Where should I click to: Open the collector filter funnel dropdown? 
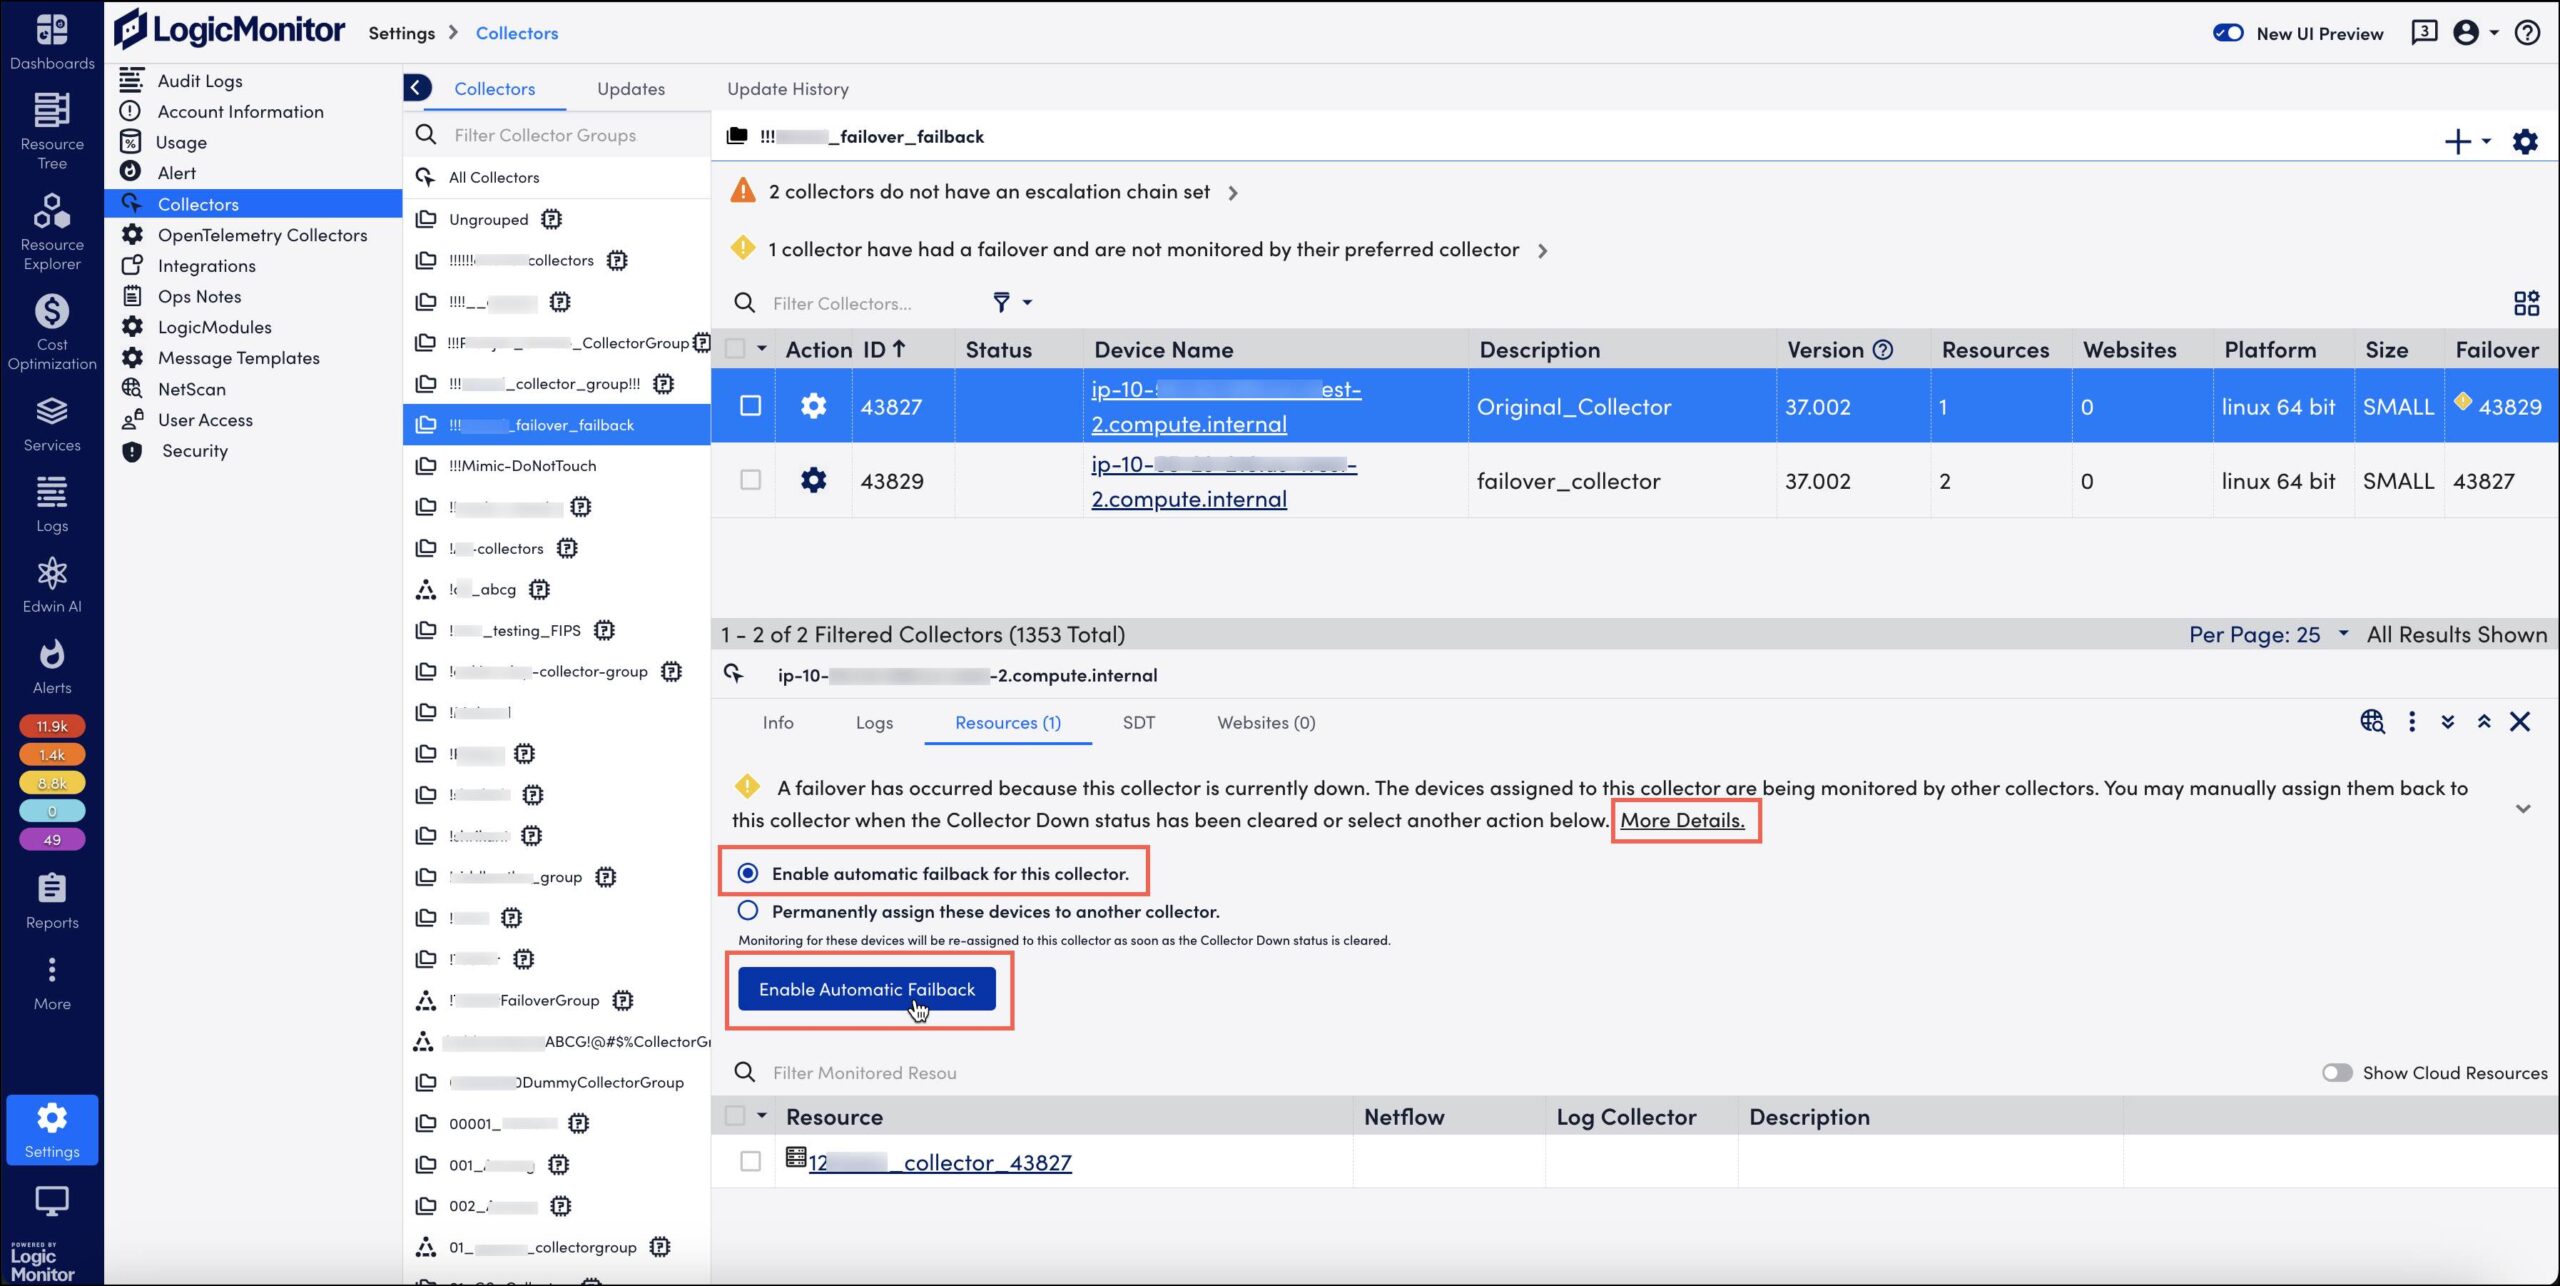click(x=1011, y=302)
